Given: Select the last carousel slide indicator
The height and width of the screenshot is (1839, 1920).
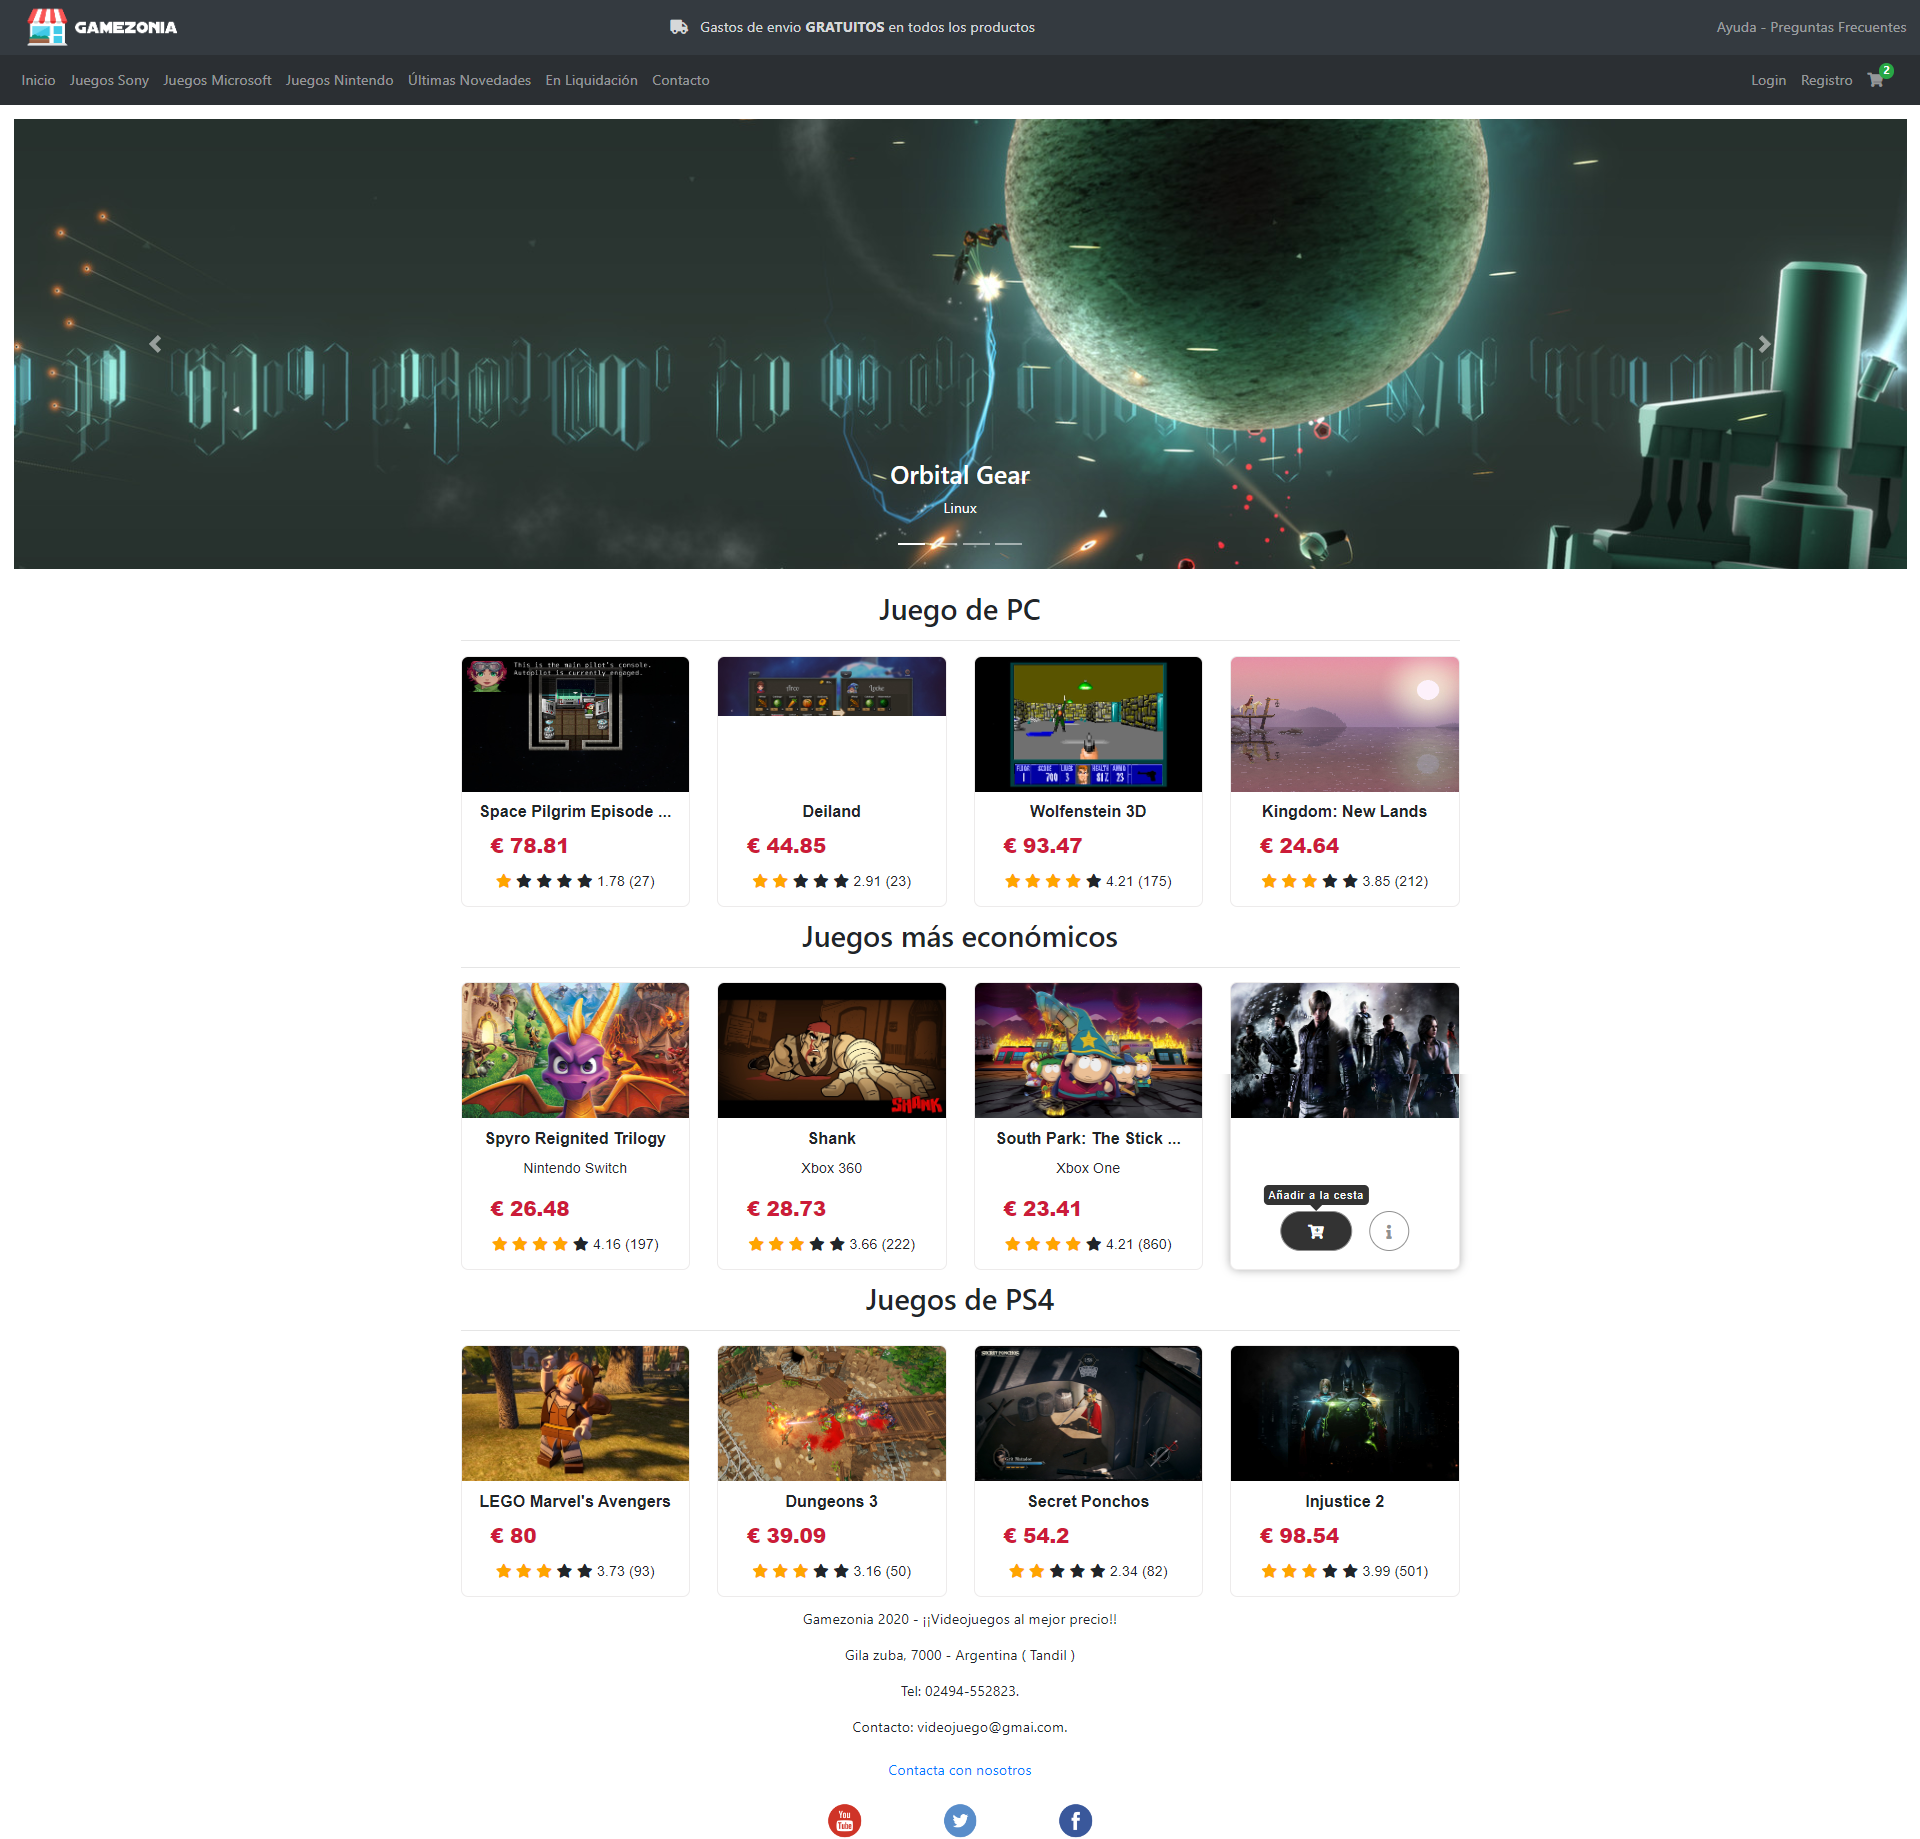Looking at the screenshot, I should coord(1008,543).
